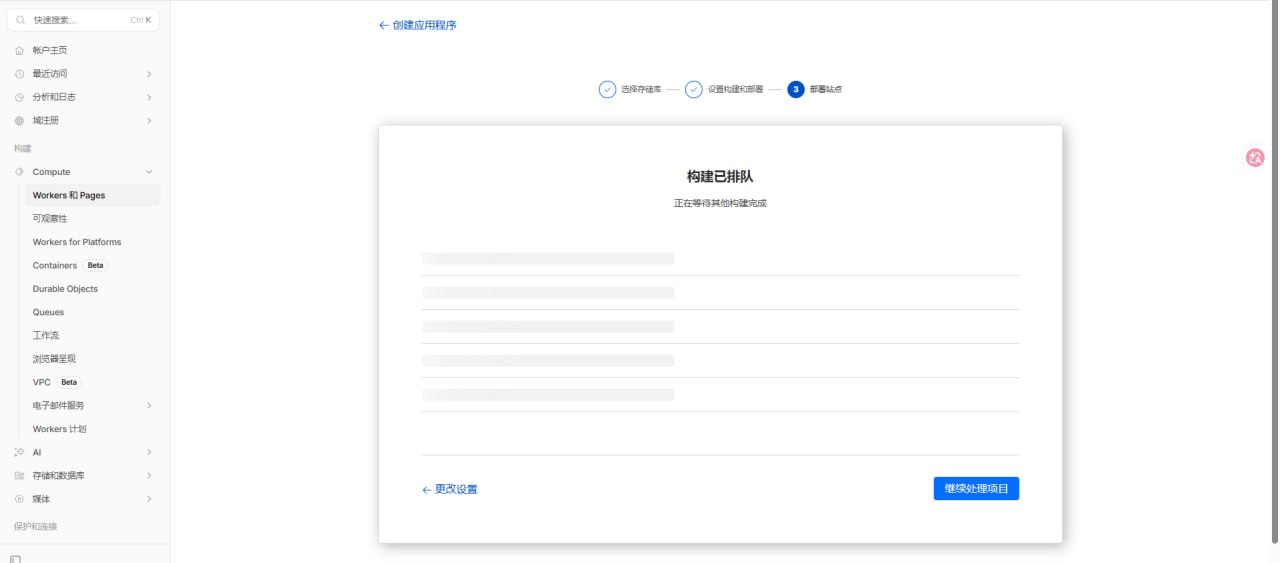Select Workers 和 Pages menu item
Screen dimensions: 1280x563
92,195
